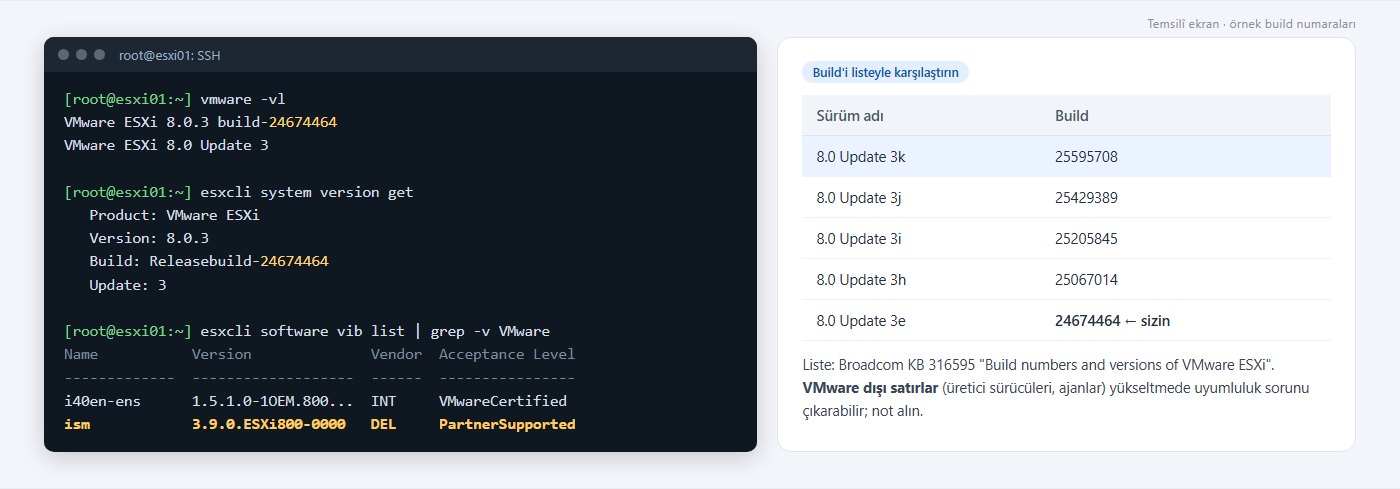Click the 'VMwareCertified' acceptance level

(503, 401)
